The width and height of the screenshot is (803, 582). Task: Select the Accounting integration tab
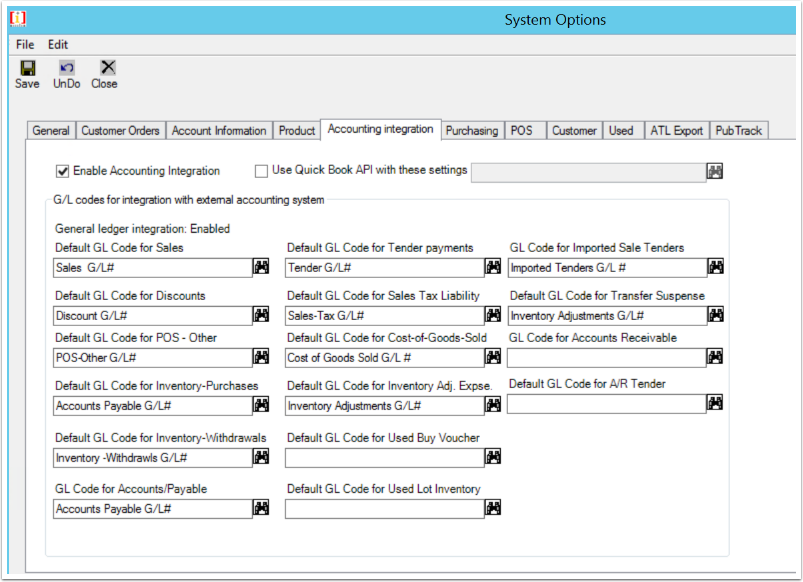click(x=381, y=129)
